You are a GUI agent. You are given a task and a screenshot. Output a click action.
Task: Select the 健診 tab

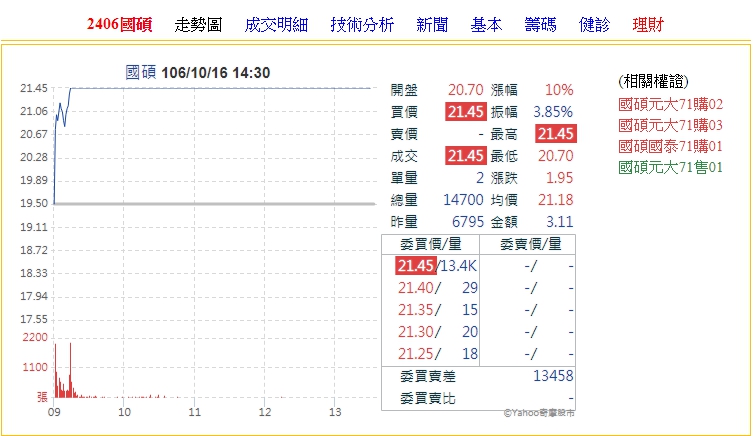[x=594, y=24]
